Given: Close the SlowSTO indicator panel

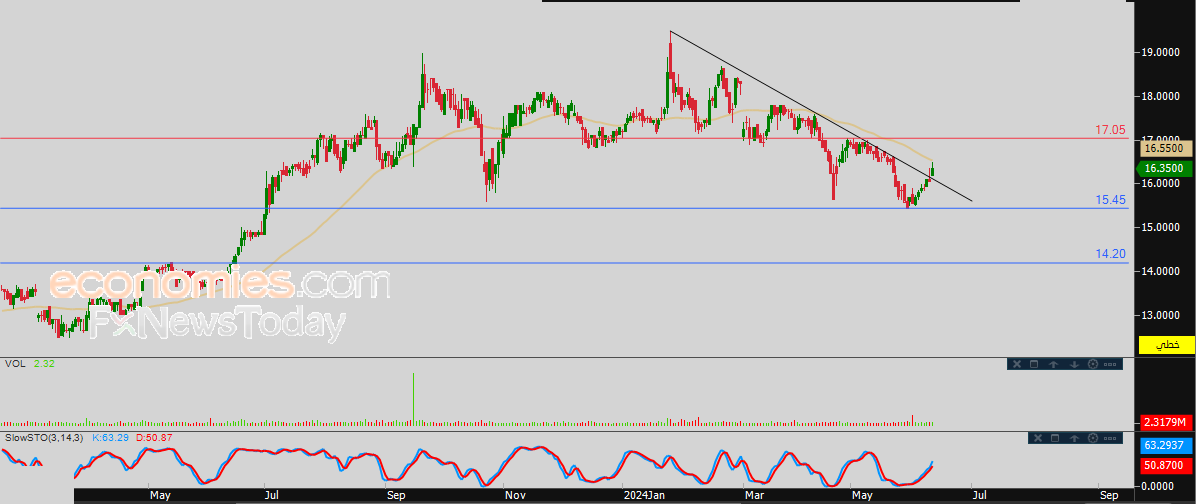Looking at the screenshot, I should pyautogui.click(x=1036, y=438).
